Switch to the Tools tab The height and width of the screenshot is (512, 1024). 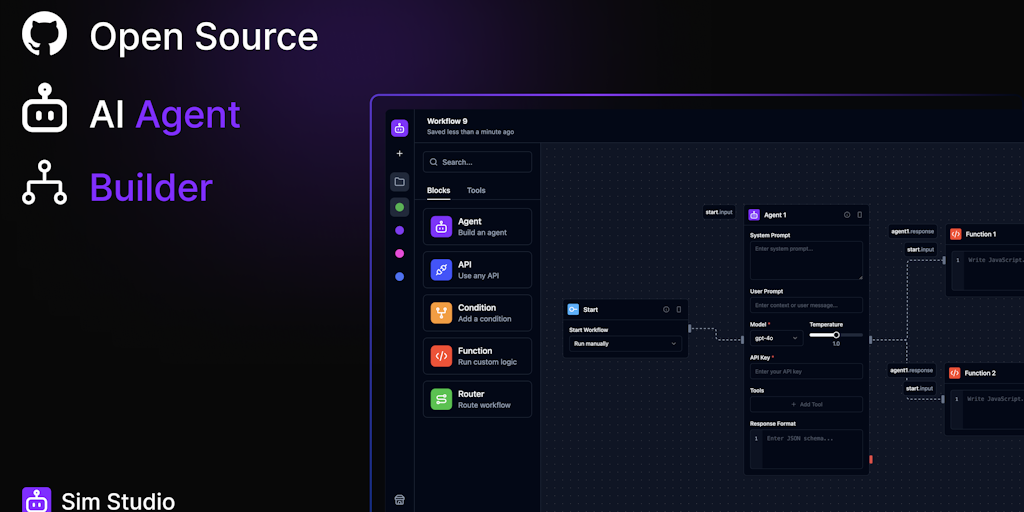coord(476,190)
